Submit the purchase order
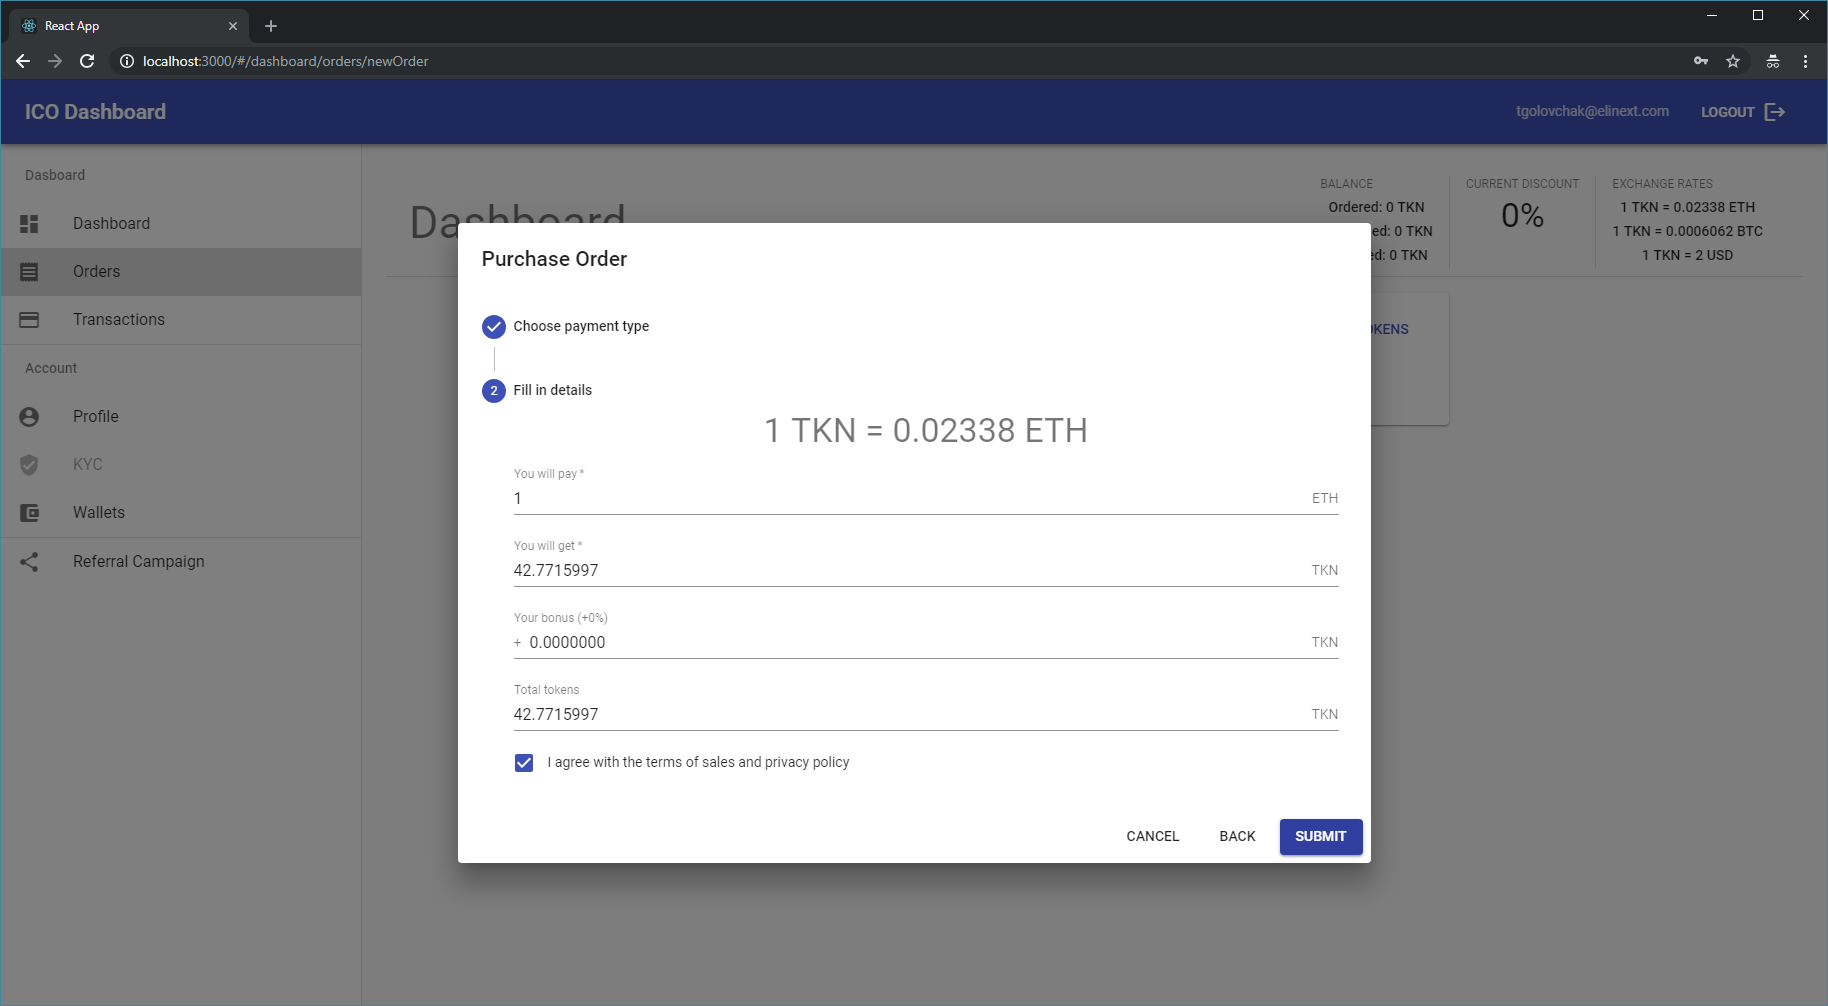This screenshot has height=1006, width=1828. [x=1320, y=837]
